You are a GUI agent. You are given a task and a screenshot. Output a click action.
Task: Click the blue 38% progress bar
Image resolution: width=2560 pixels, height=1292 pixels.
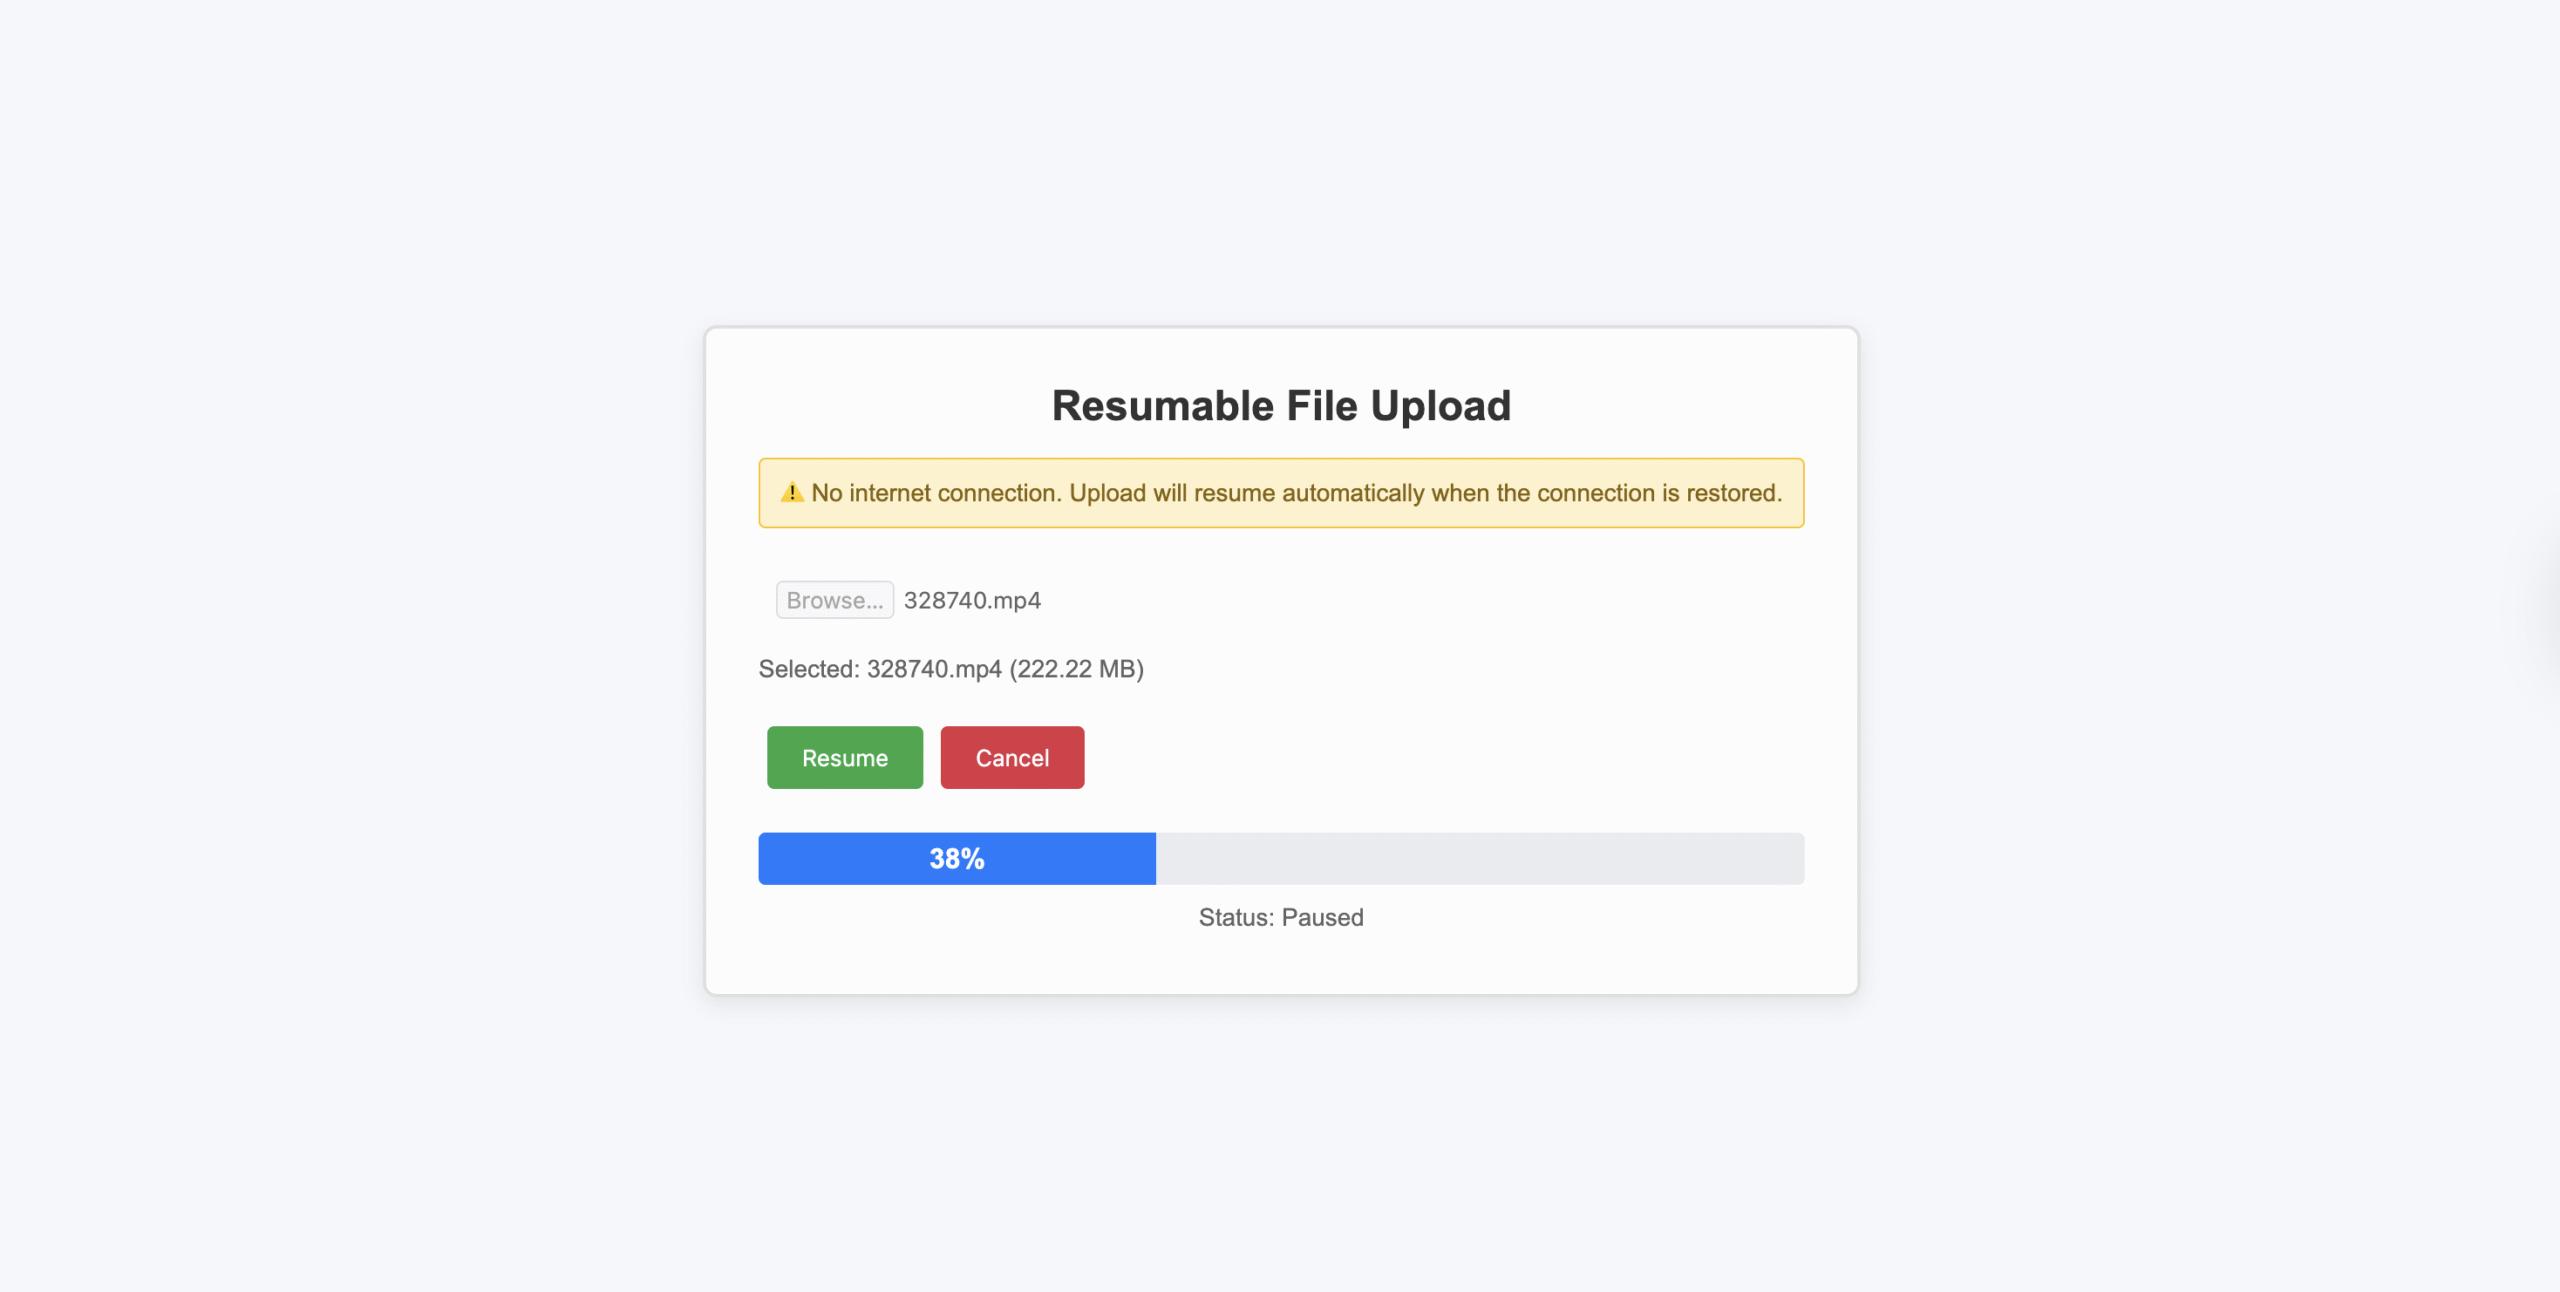tap(956, 858)
